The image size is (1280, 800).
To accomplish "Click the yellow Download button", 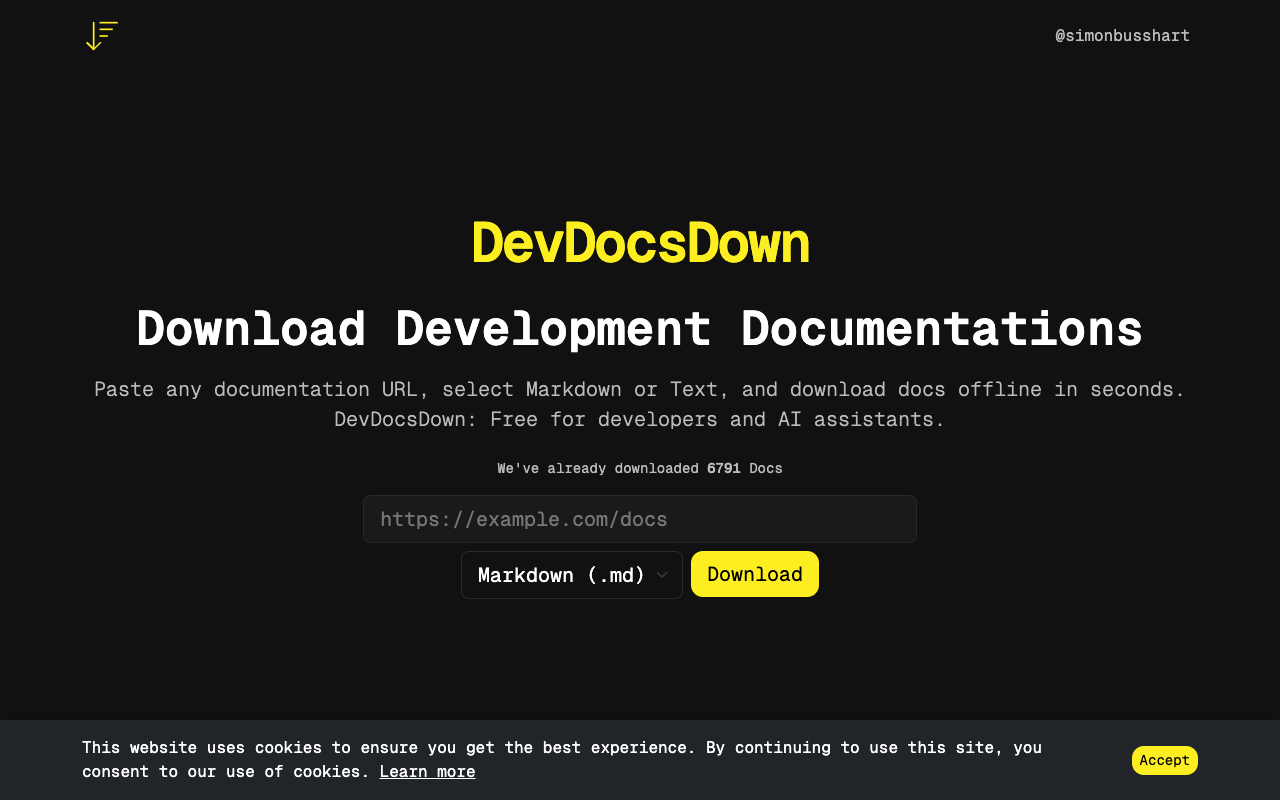I will coord(754,574).
